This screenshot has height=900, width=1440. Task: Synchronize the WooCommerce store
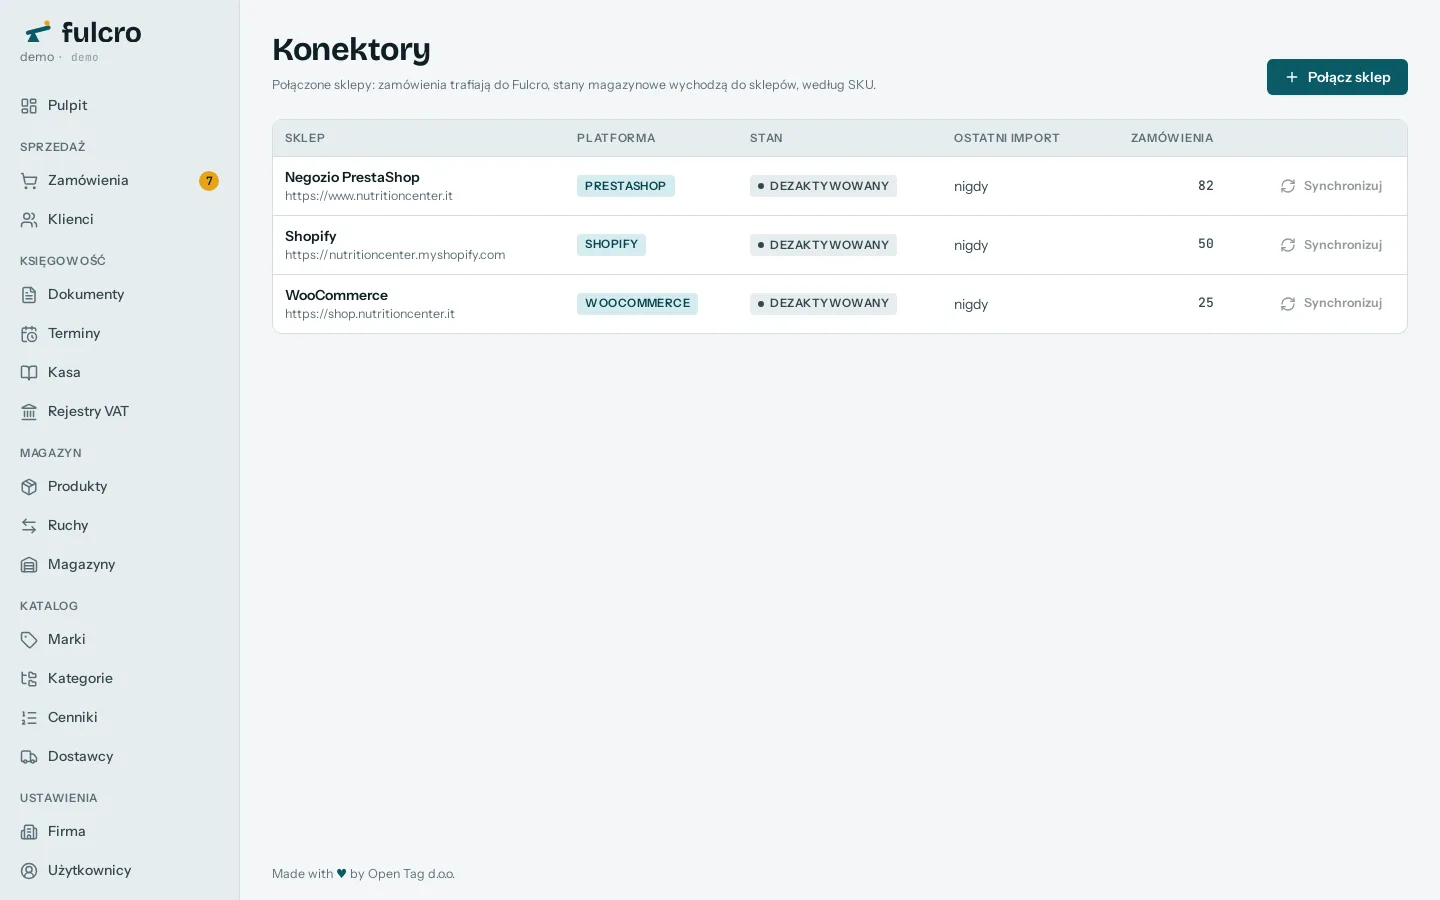pyautogui.click(x=1331, y=304)
